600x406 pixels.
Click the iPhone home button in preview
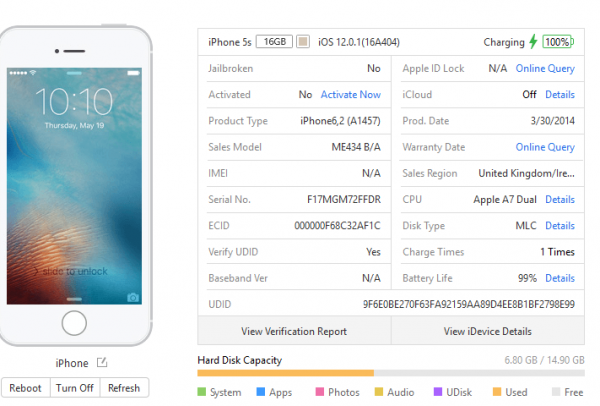tap(74, 323)
